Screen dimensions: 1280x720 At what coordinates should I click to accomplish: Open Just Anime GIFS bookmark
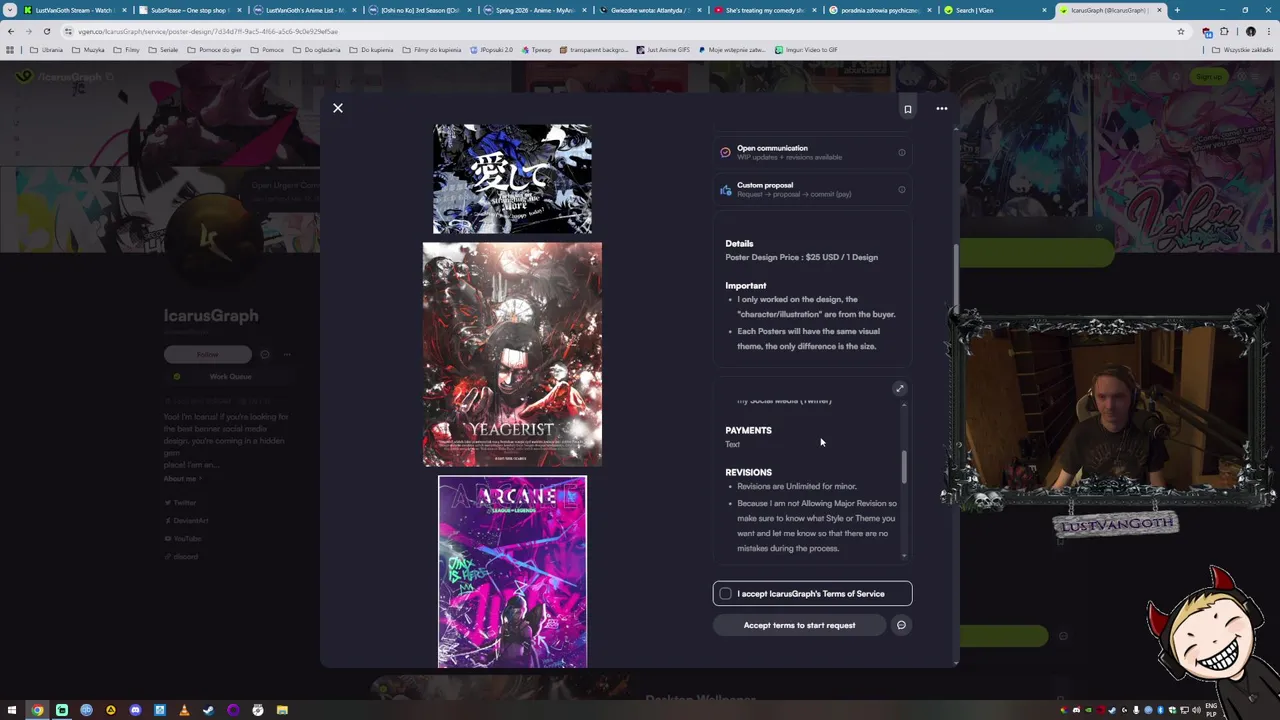[x=663, y=50]
